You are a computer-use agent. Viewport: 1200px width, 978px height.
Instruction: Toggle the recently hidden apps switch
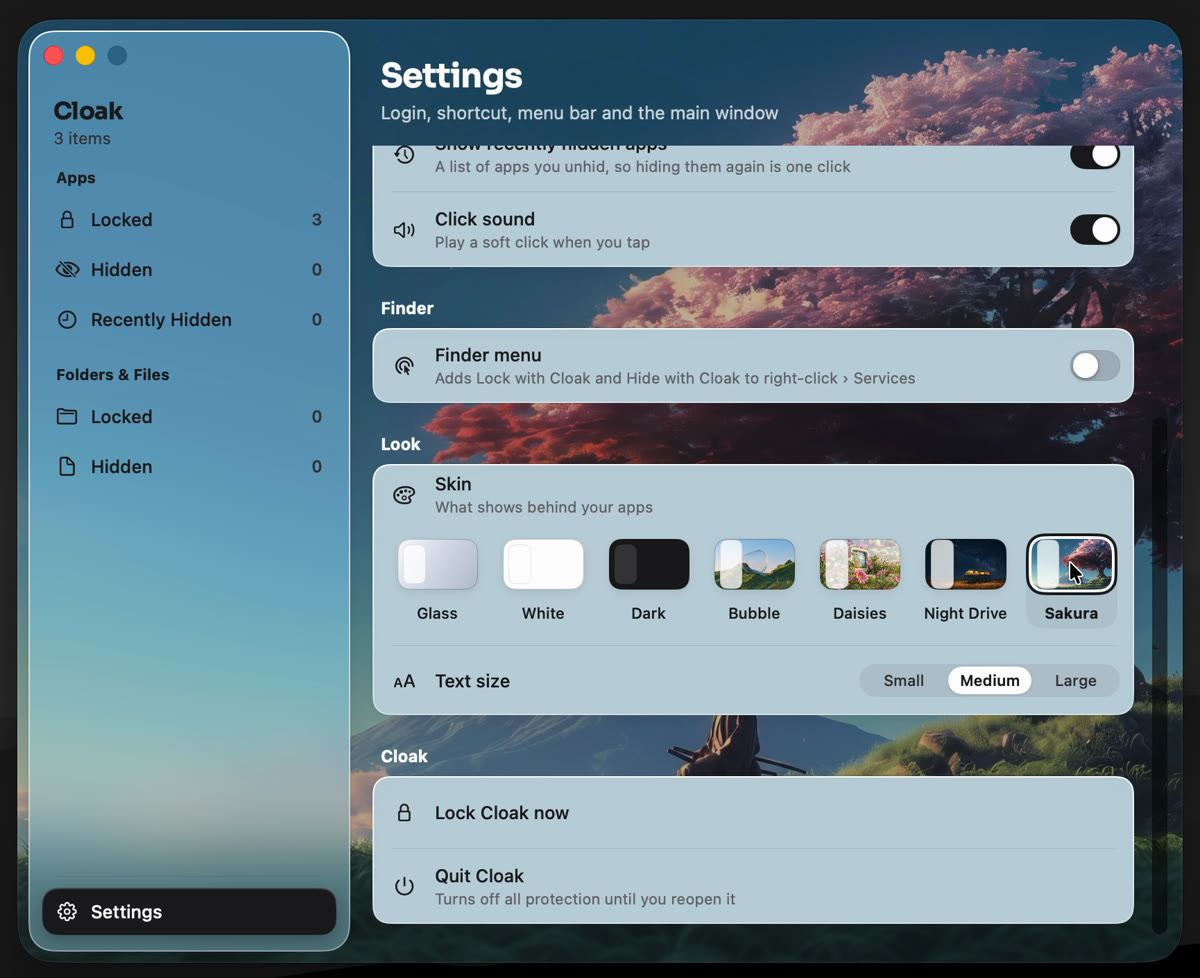tap(1095, 157)
